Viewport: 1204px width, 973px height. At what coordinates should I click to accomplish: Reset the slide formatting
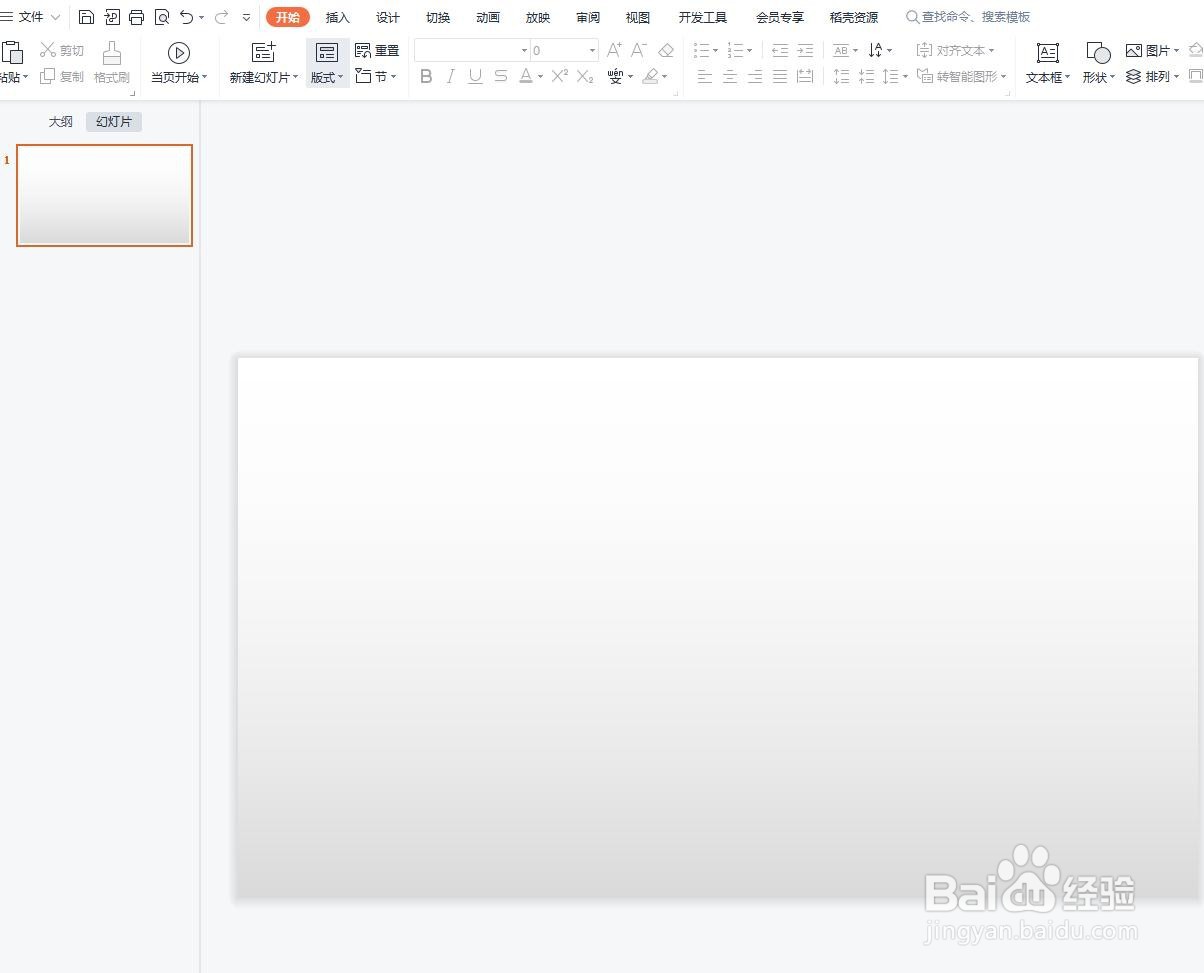click(x=377, y=49)
